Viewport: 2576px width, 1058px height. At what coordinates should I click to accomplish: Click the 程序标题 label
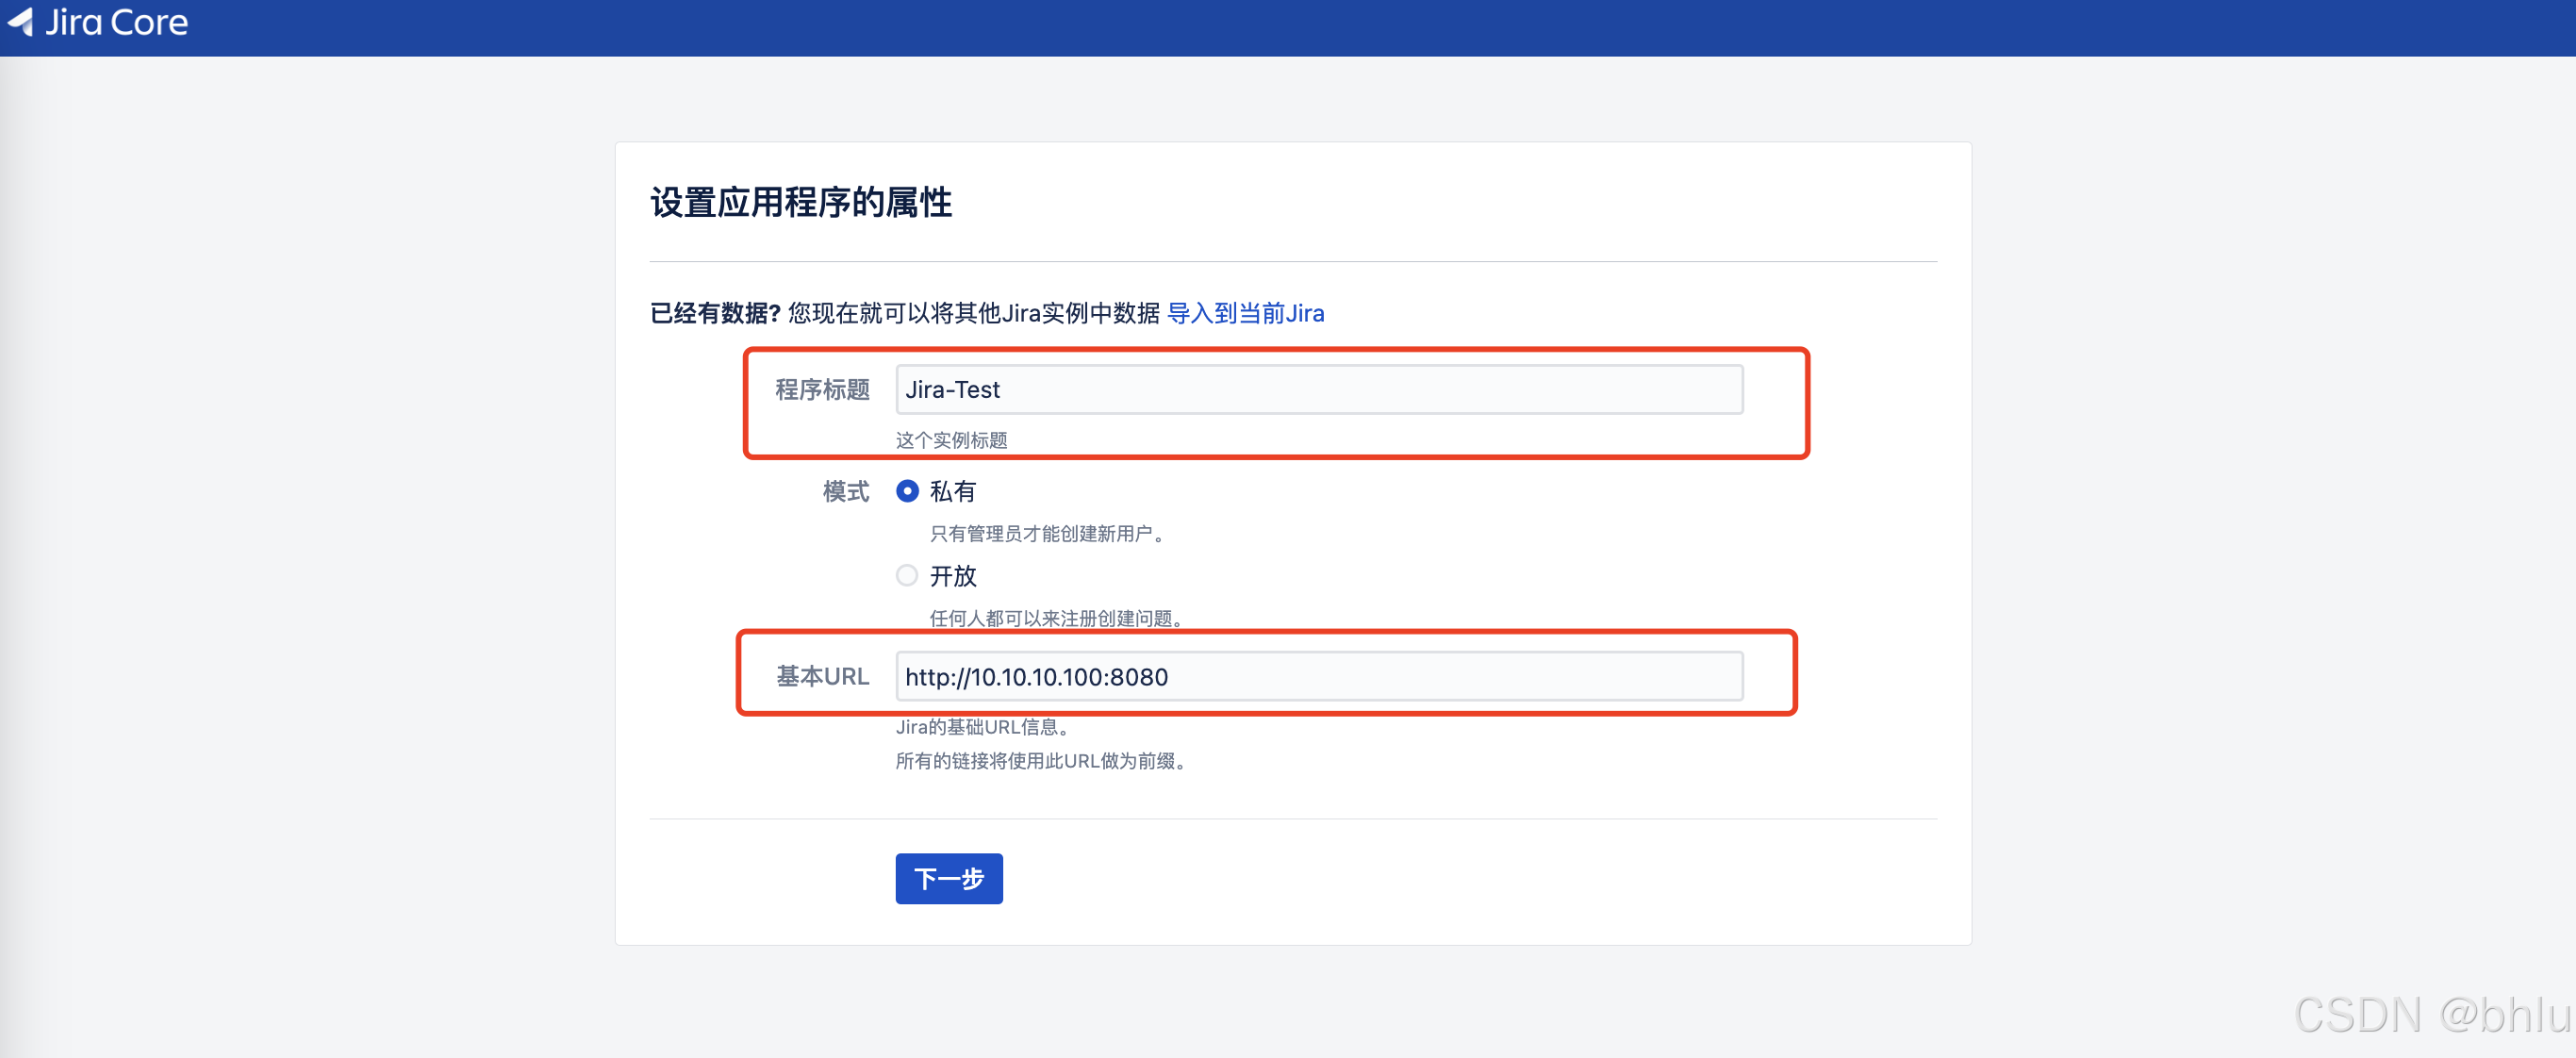[x=822, y=389]
